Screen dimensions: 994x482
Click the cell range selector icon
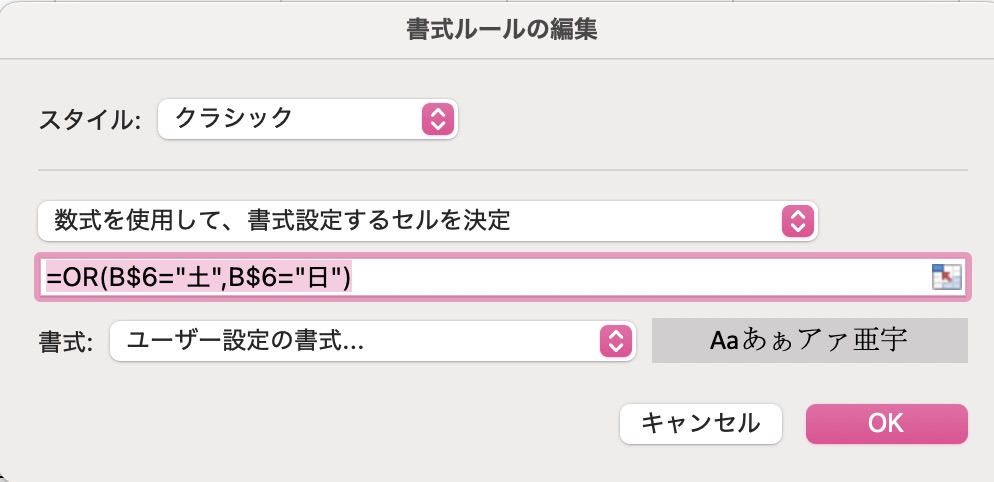[x=946, y=277]
